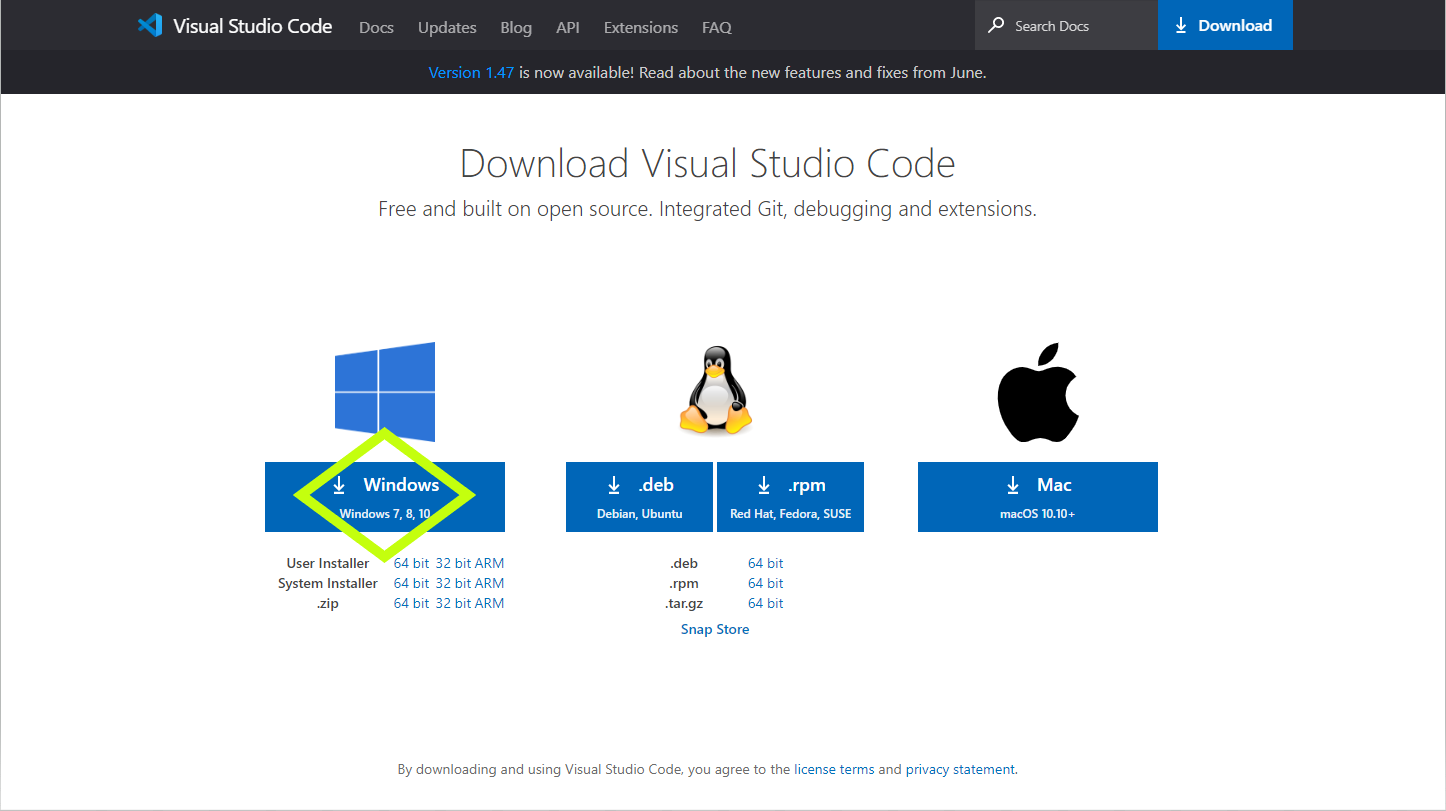The width and height of the screenshot is (1446, 811).
Task: Click the Version 1.47 link
Action: pos(471,72)
